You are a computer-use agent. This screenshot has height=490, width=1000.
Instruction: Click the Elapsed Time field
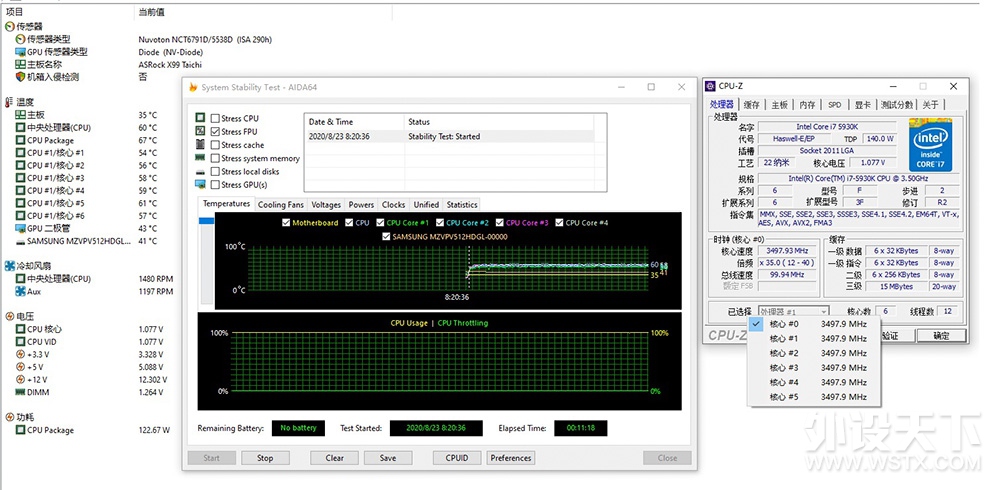(580, 428)
